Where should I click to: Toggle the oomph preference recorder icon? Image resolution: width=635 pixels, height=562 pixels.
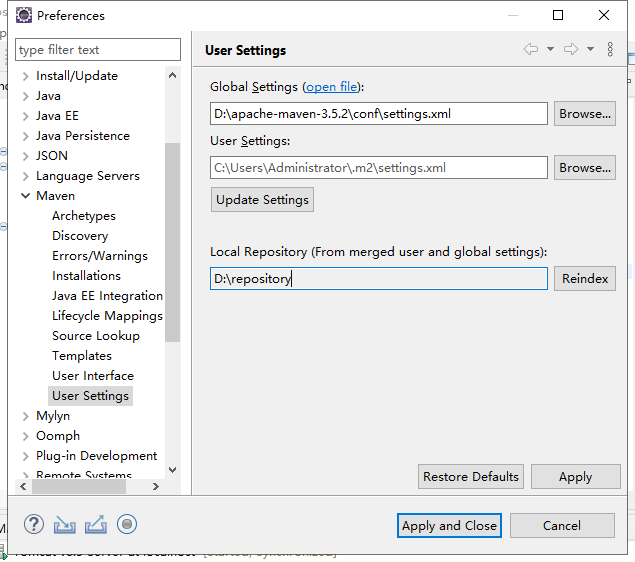(x=127, y=524)
